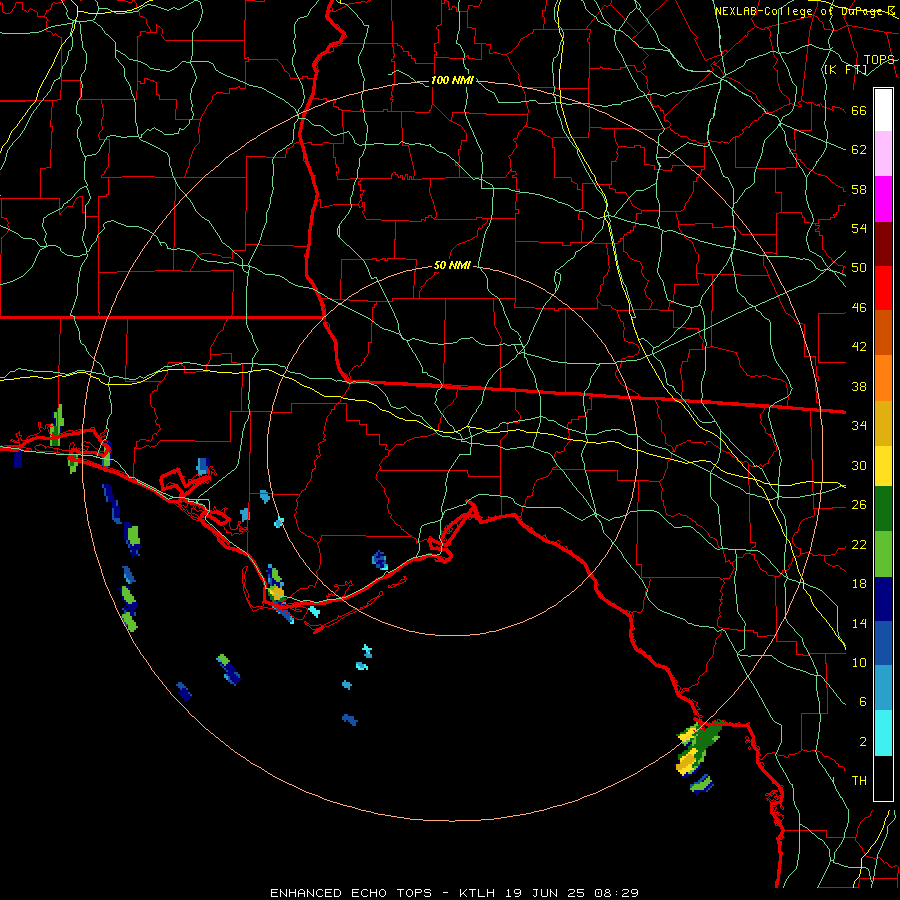Click the '38' legend value
This screenshot has height=900, width=900.
[859, 386]
